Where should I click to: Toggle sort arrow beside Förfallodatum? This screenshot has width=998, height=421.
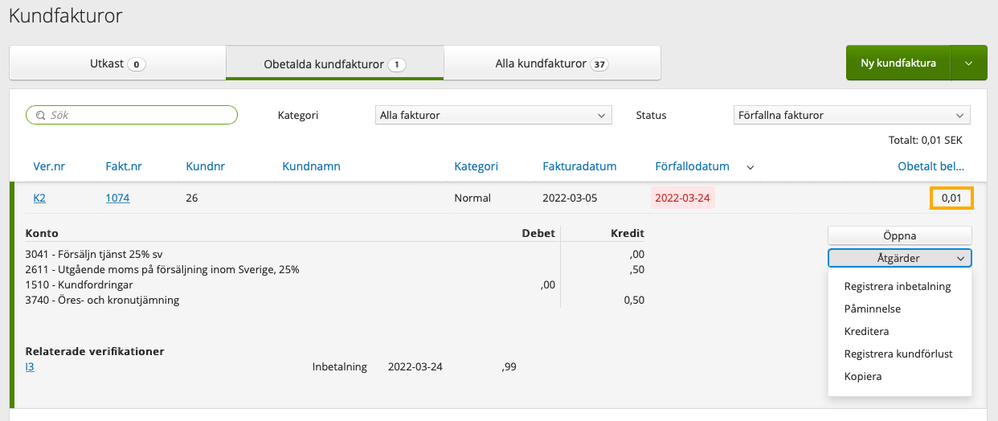(750, 167)
